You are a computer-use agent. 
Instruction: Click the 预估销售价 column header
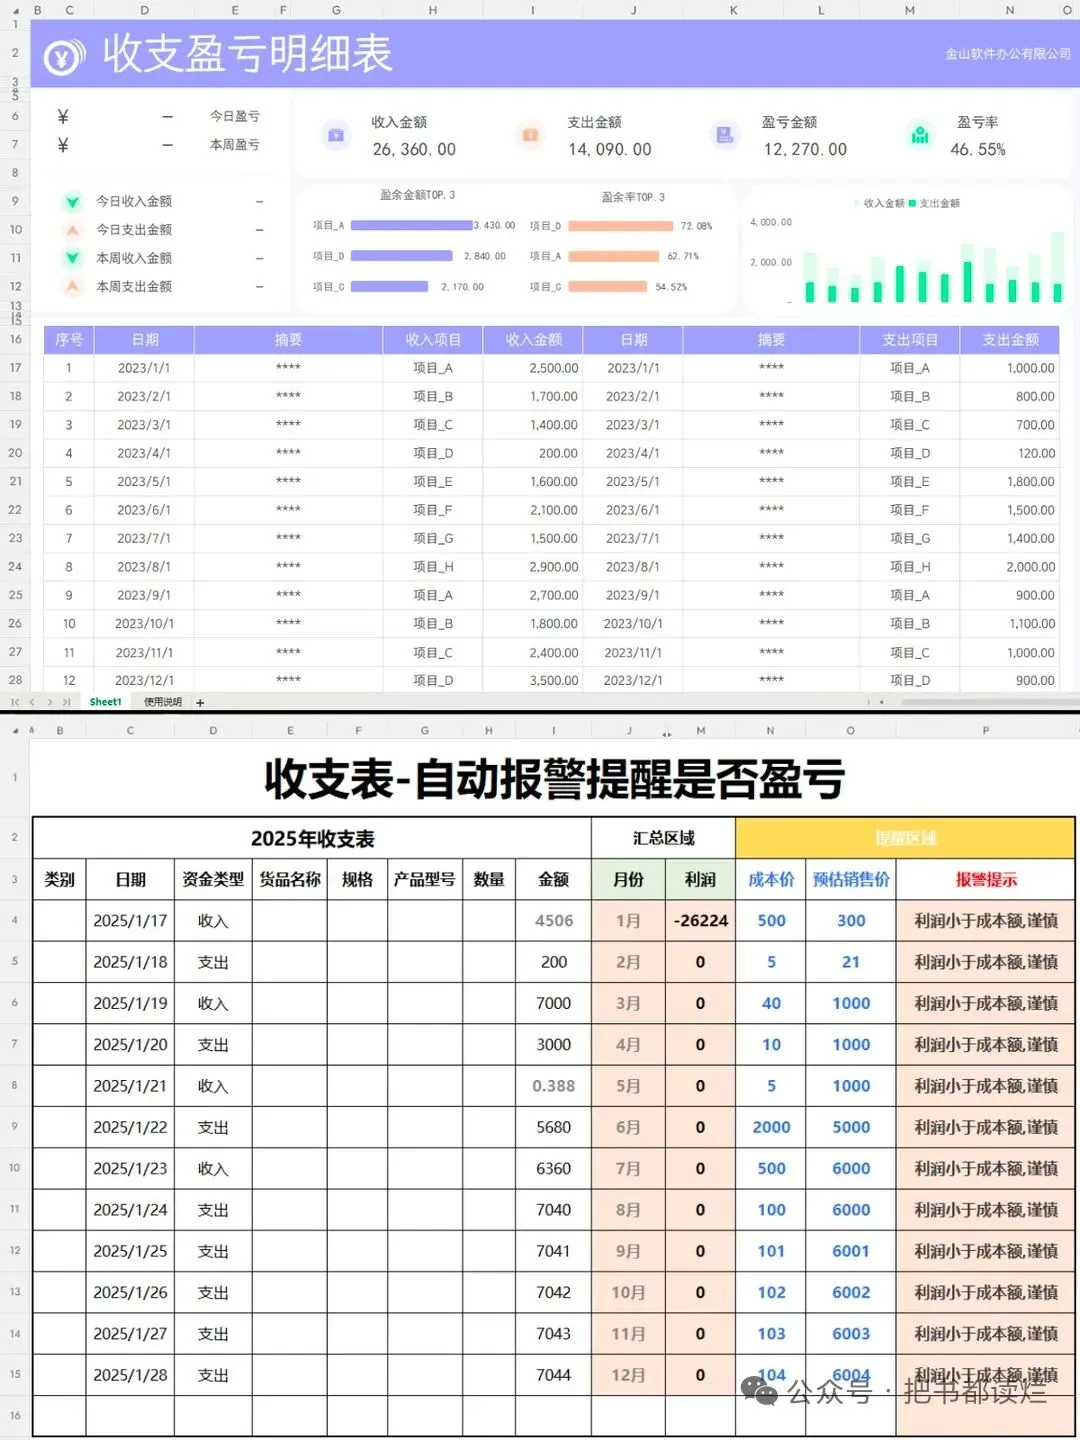tap(851, 880)
